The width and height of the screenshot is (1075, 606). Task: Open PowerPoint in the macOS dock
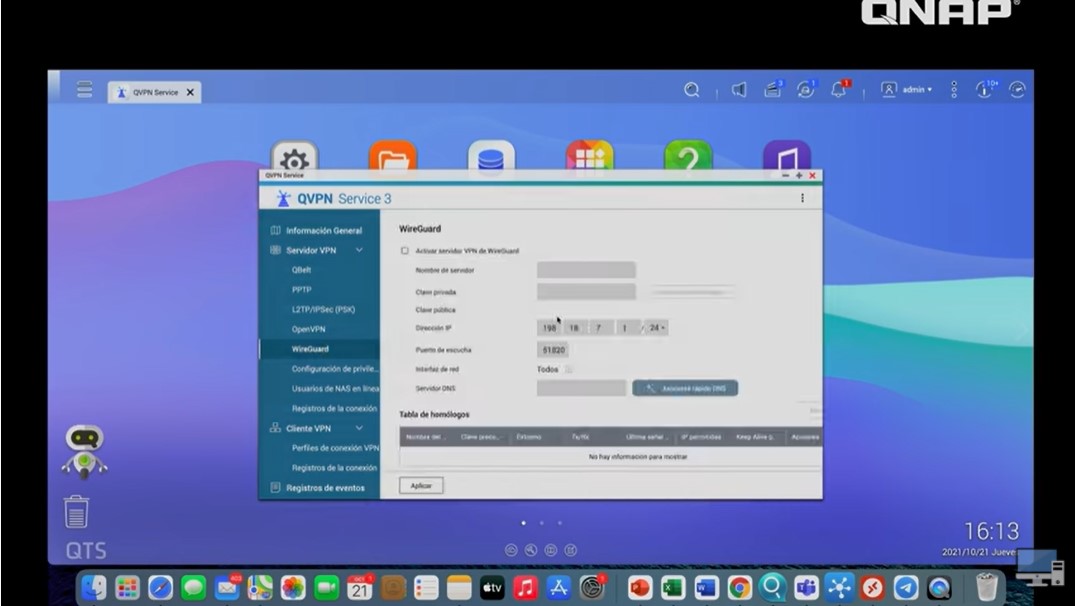point(640,587)
